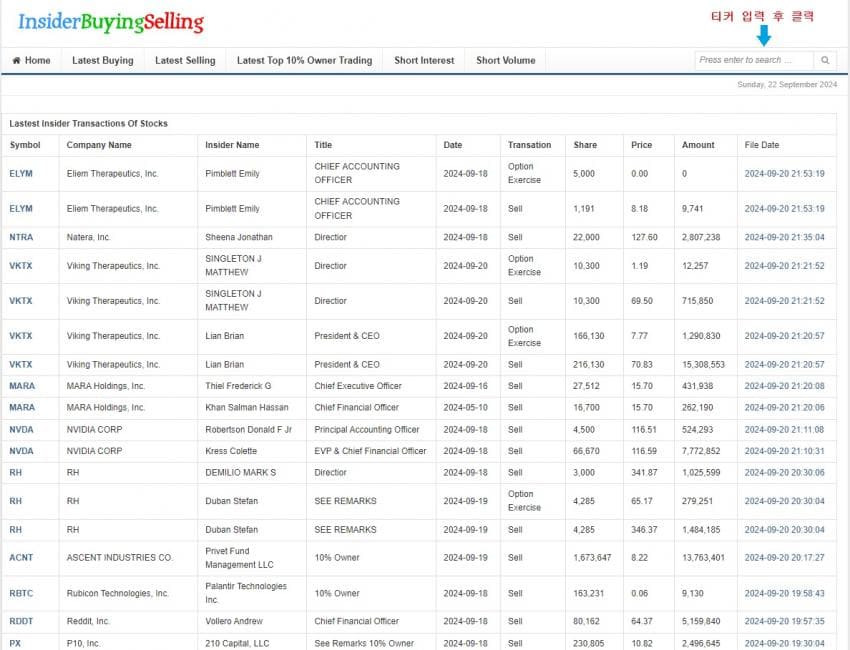
Task: Select insider name Vollero Andrew
Action: coord(234,621)
